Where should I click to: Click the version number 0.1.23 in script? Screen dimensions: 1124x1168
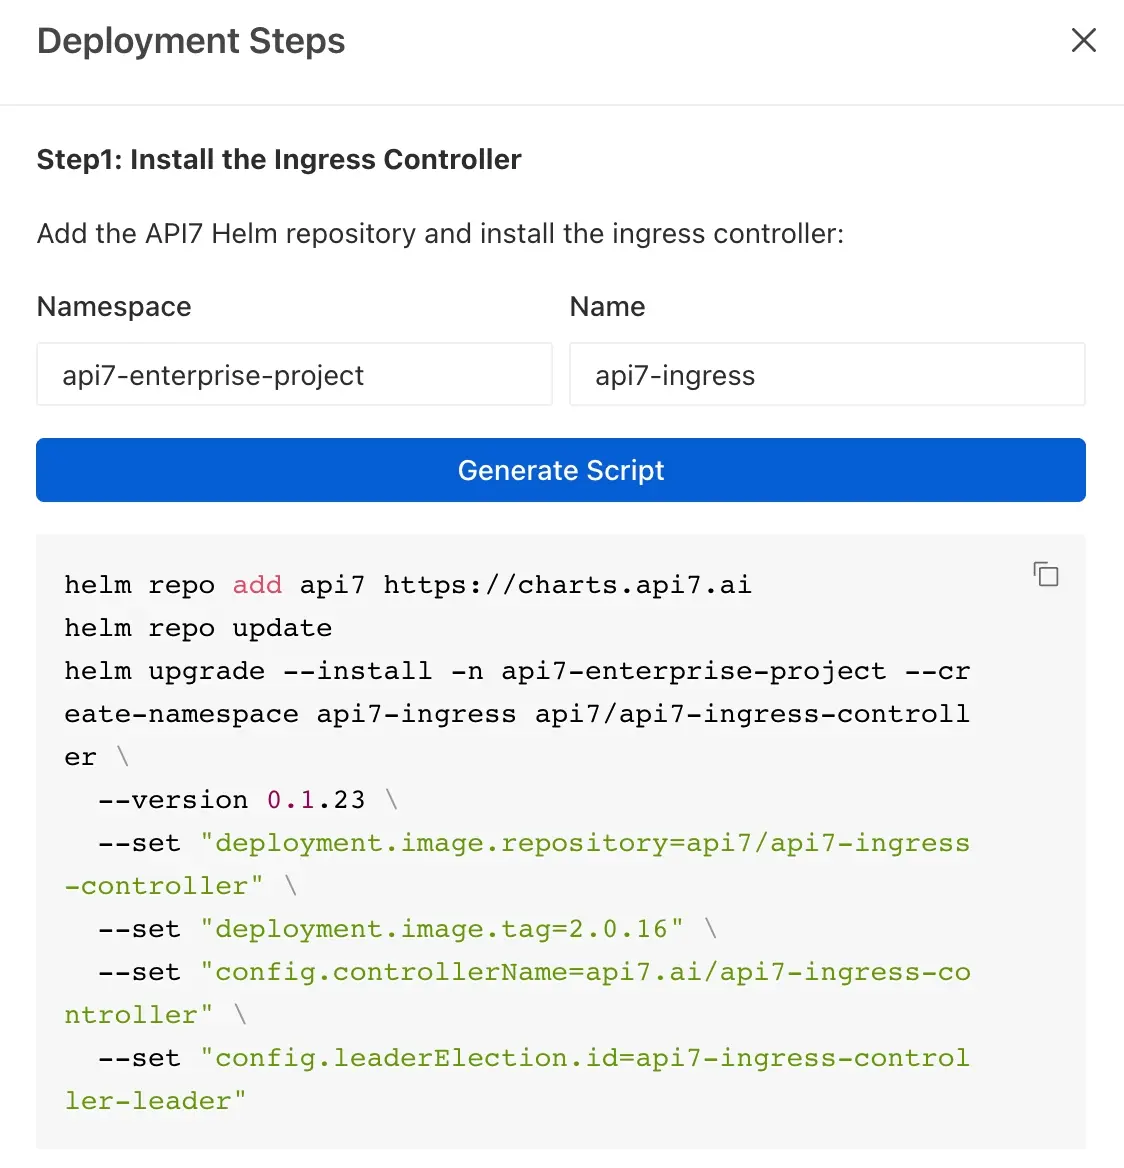pyautogui.click(x=316, y=799)
